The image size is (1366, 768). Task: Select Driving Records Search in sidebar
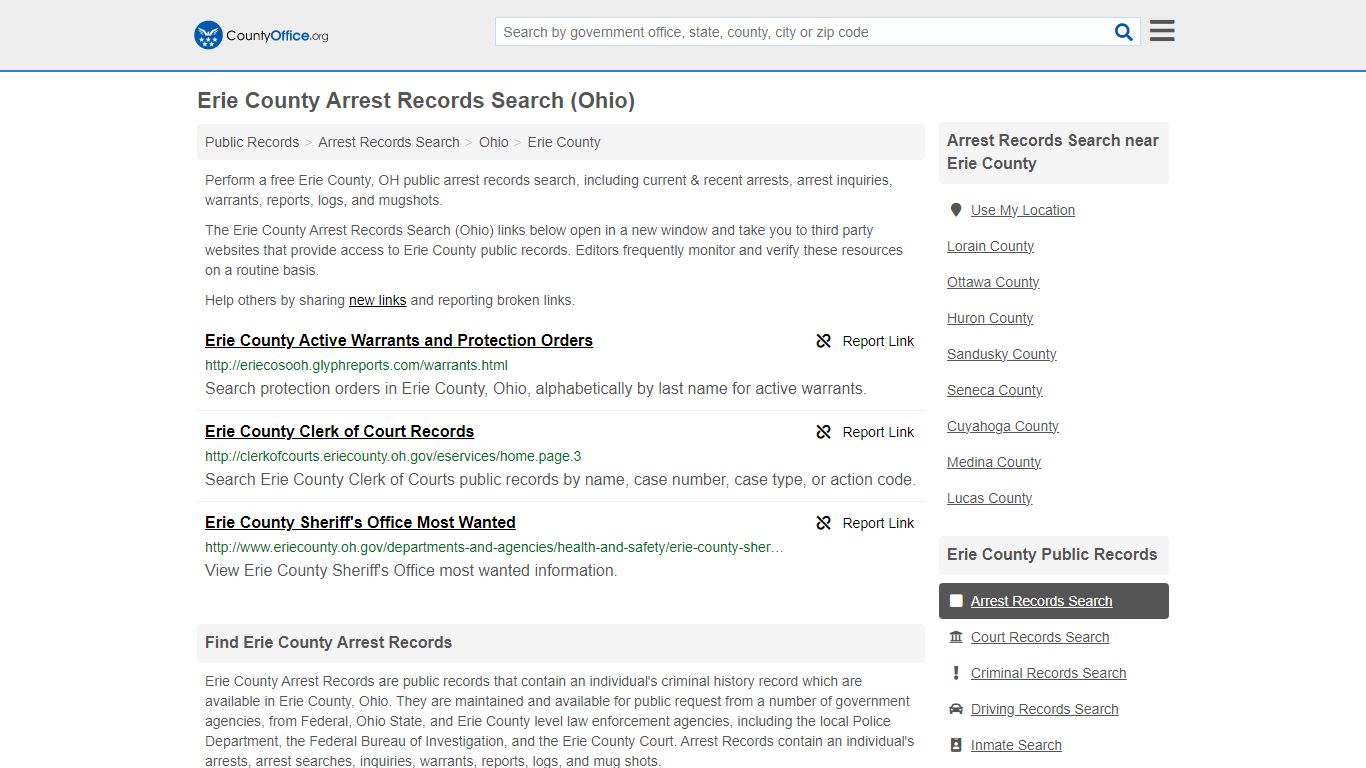[x=1044, y=709]
